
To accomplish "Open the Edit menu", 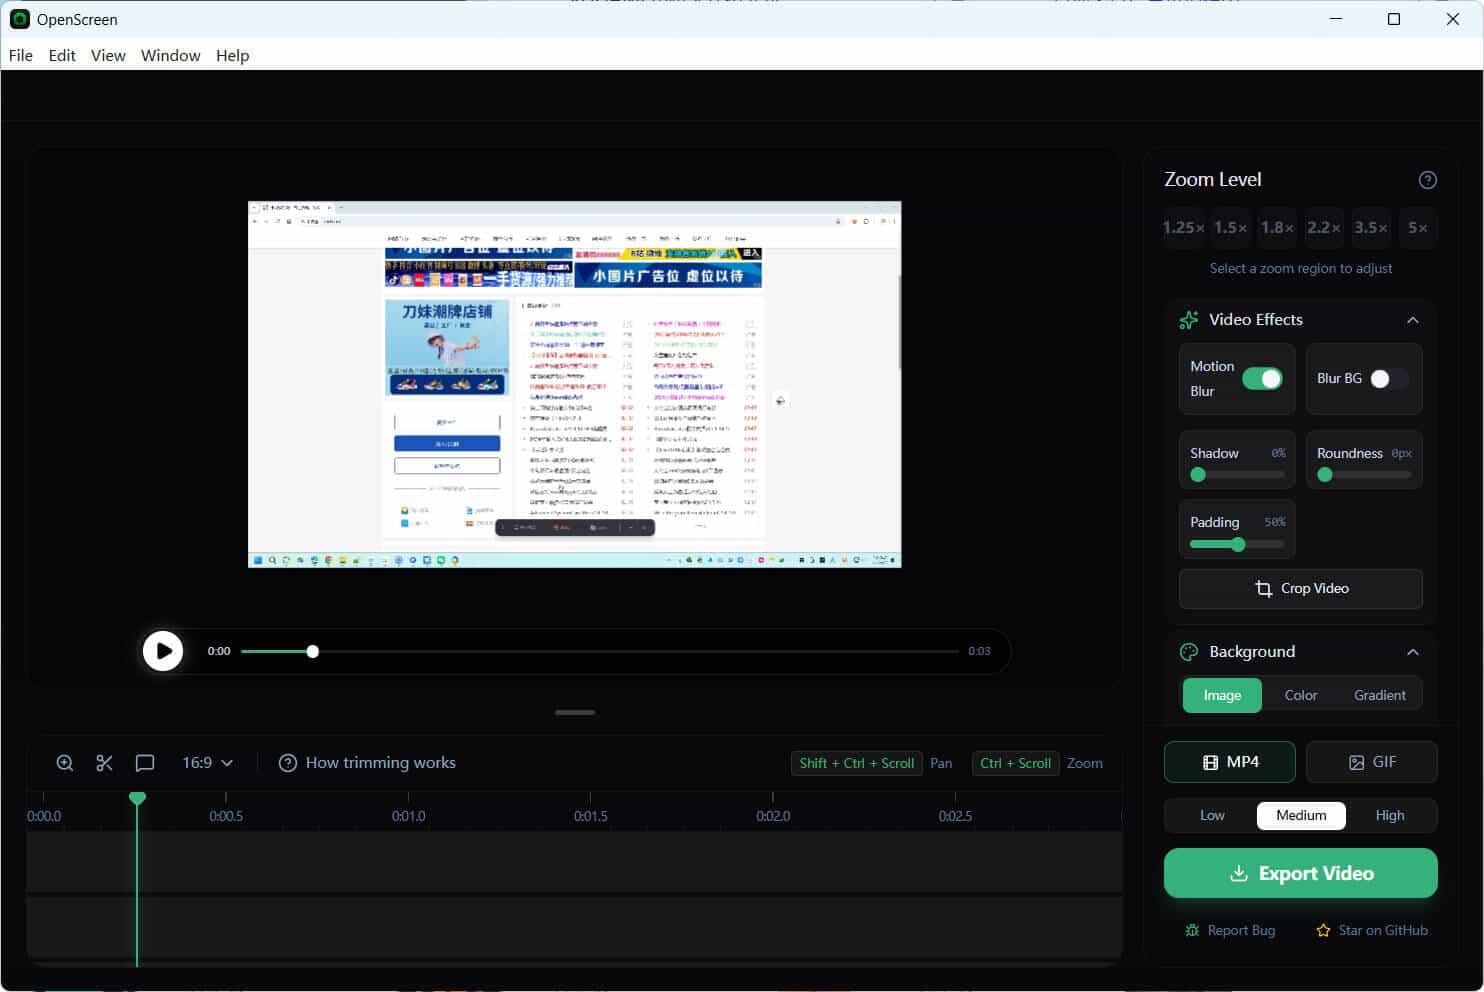I will click(61, 55).
